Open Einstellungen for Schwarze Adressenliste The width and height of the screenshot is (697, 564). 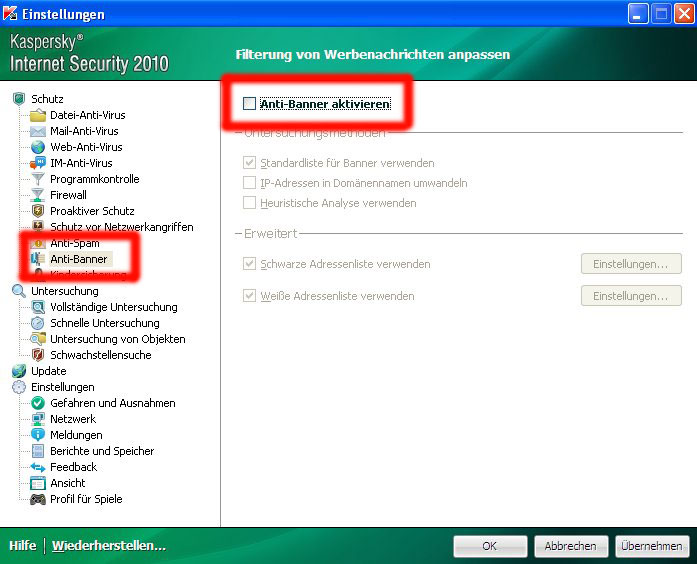point(630,264)
